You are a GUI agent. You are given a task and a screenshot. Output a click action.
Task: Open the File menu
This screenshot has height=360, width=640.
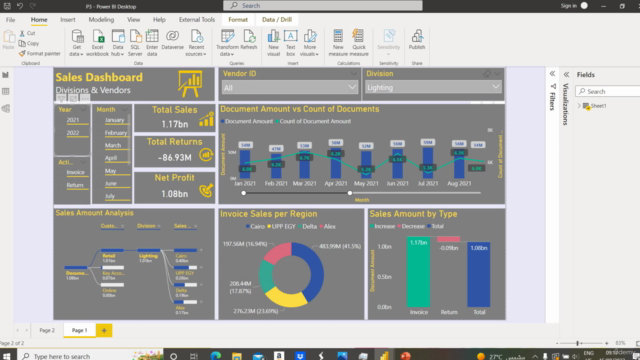(x=10, y=20)
